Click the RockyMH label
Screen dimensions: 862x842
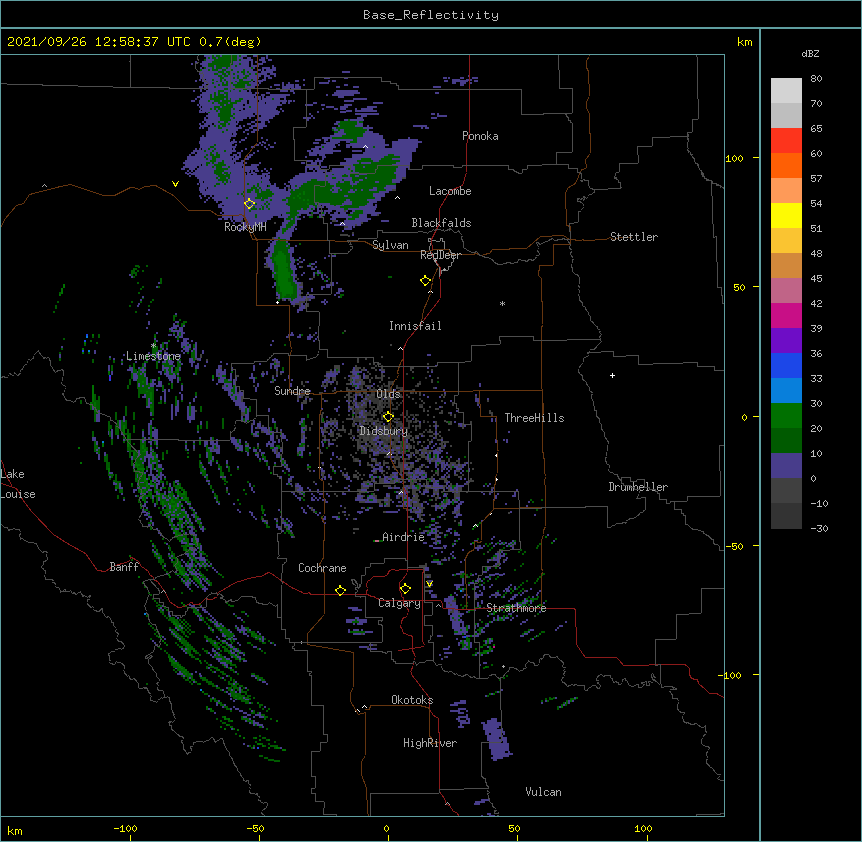tap(245, 227)
